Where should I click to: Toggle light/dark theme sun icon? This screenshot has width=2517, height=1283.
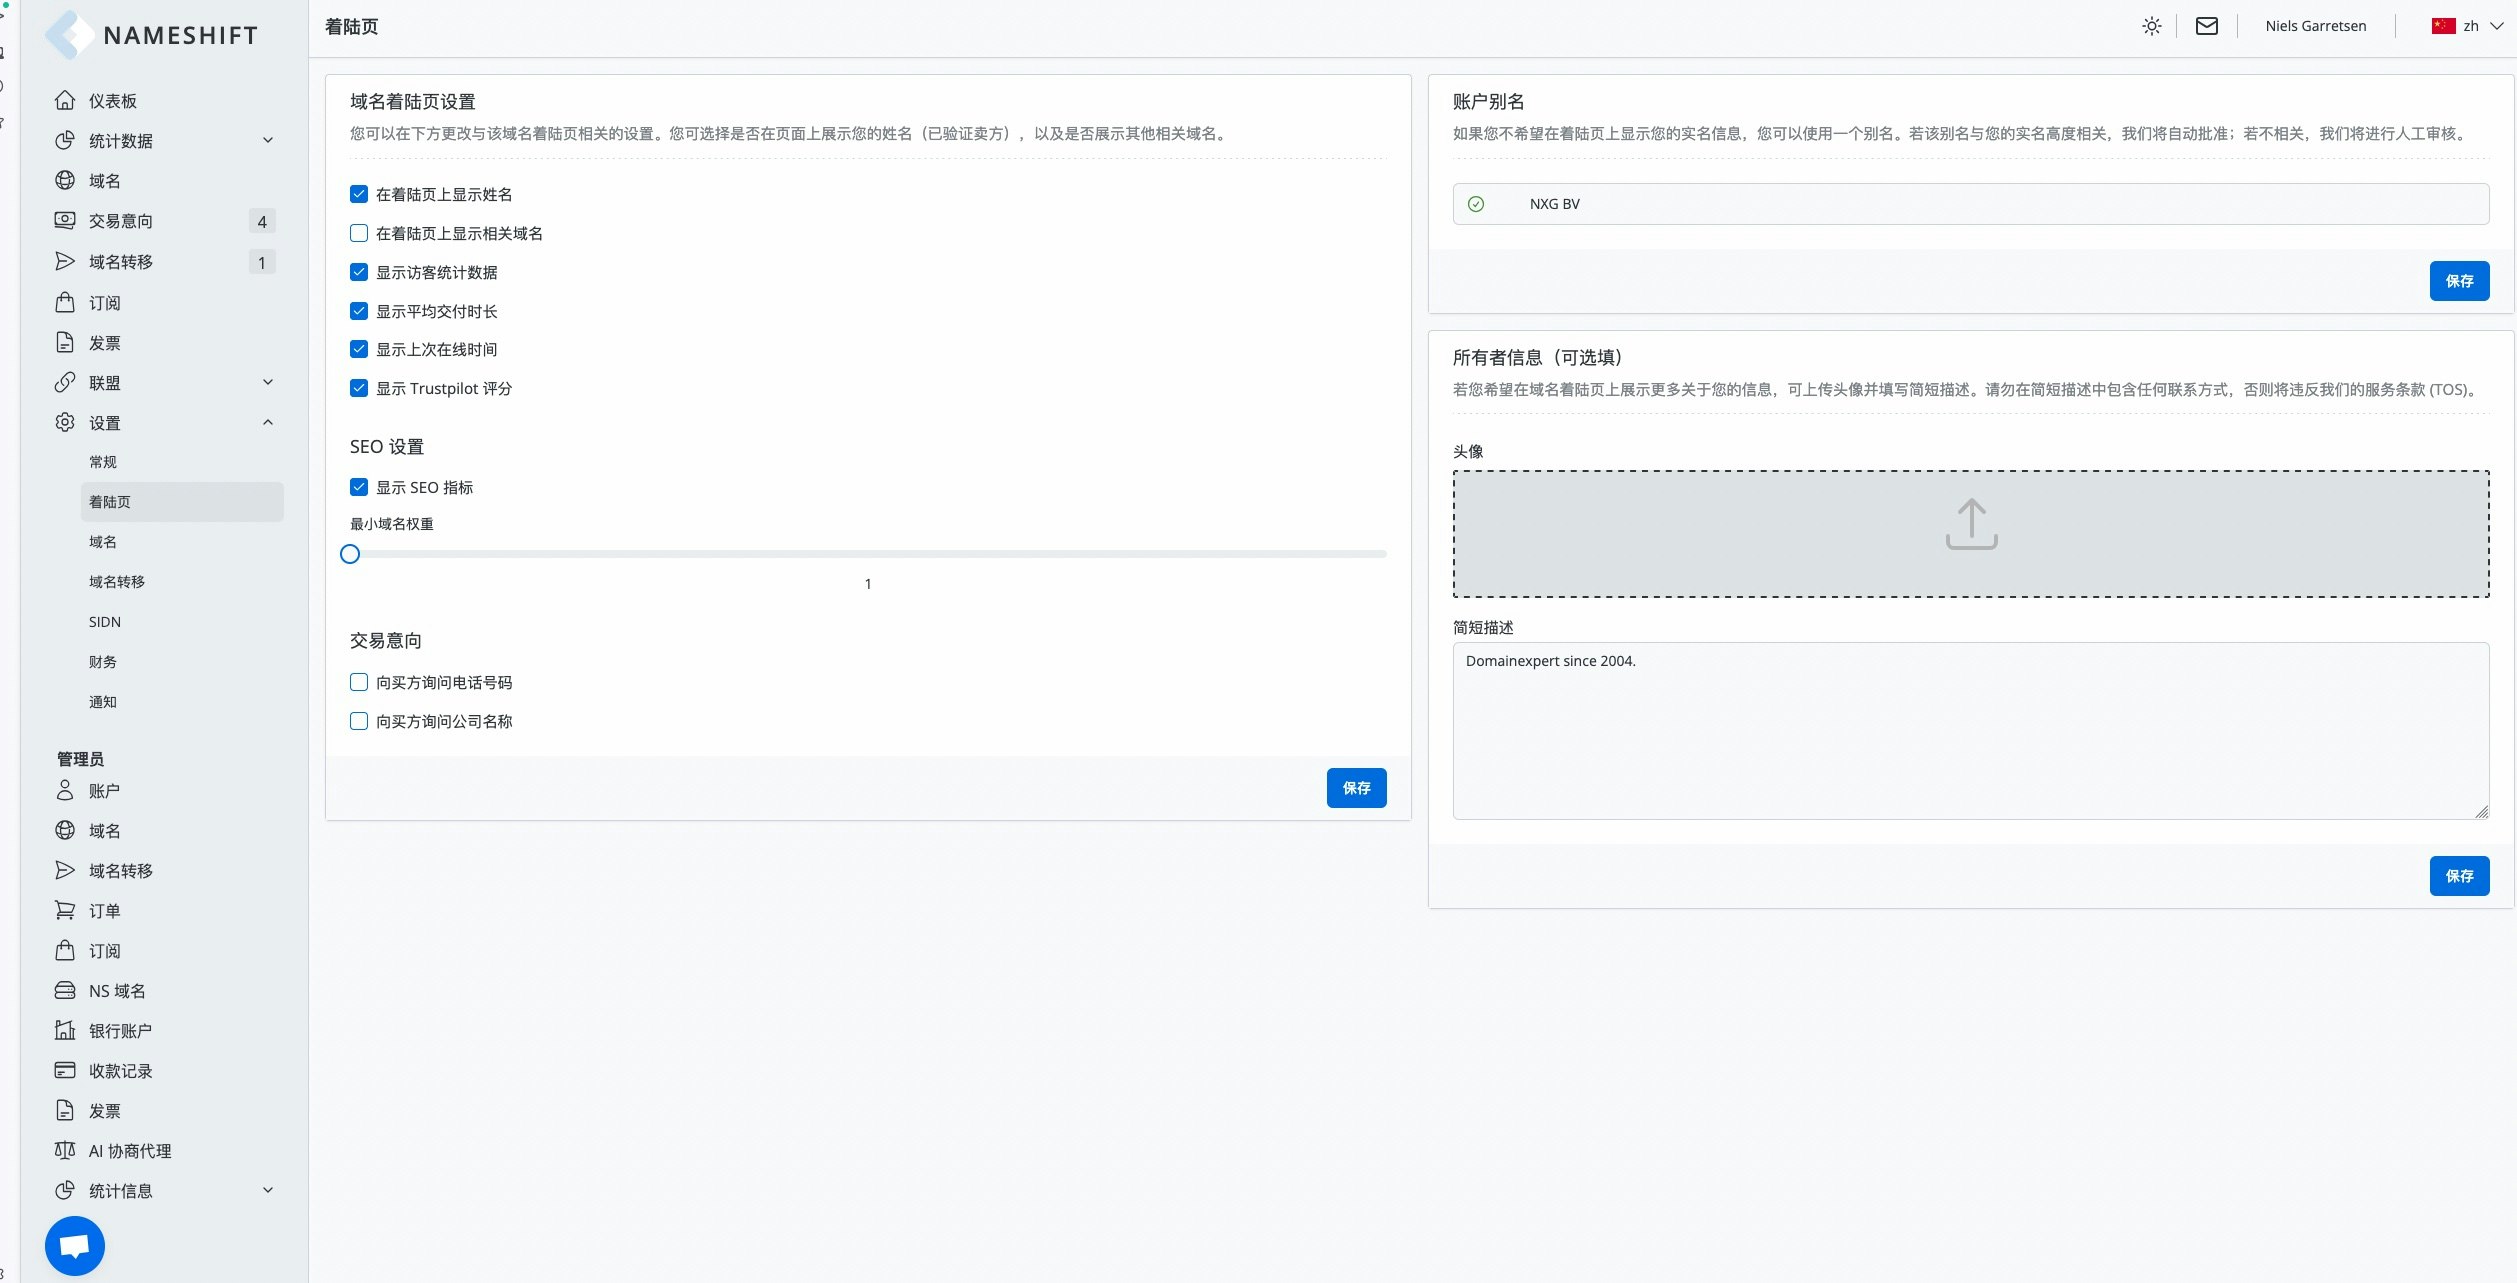[x=2151, y=26]
